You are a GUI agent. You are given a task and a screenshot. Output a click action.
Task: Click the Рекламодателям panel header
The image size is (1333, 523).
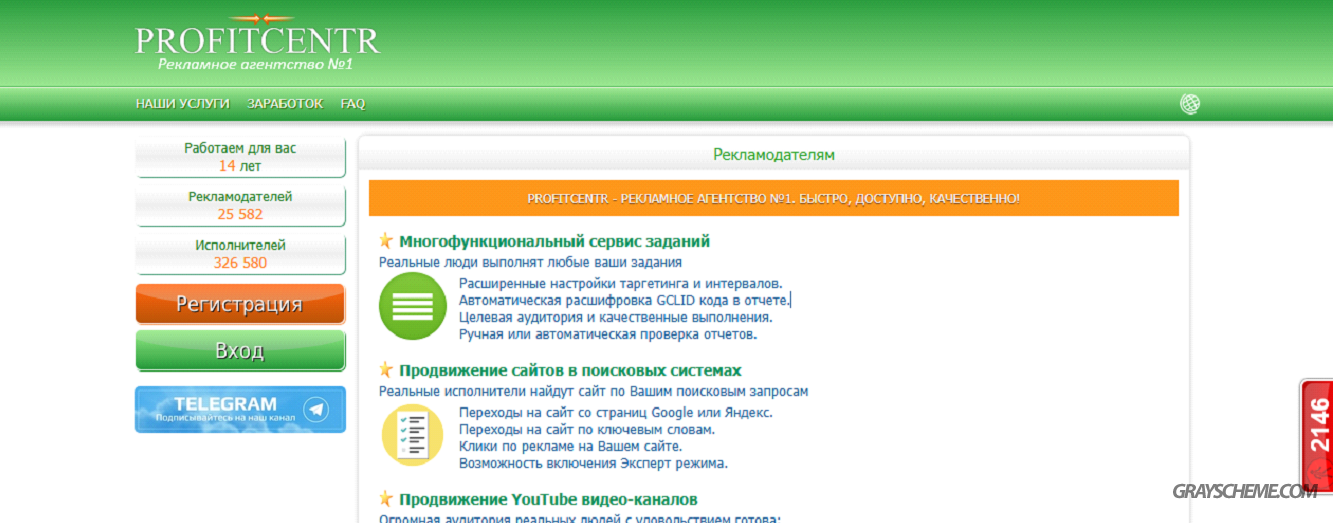773,154
